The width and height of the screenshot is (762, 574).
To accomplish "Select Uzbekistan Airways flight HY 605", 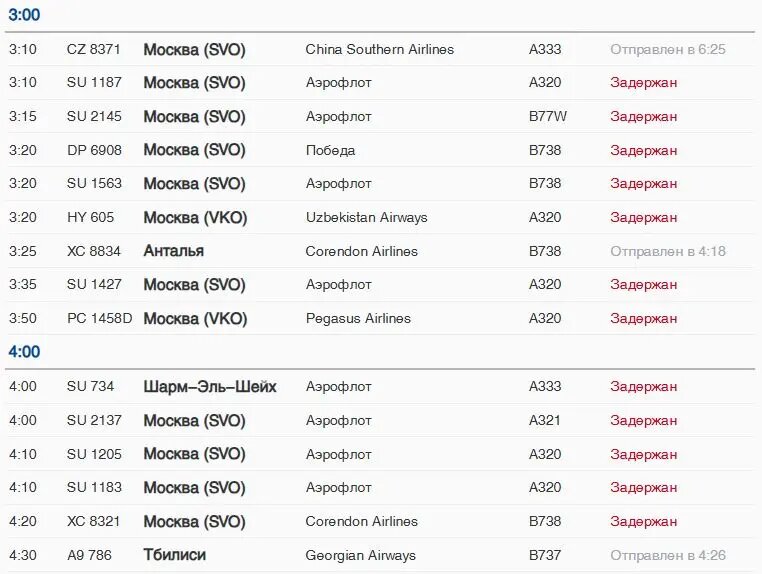I will [x=91, y=217].
